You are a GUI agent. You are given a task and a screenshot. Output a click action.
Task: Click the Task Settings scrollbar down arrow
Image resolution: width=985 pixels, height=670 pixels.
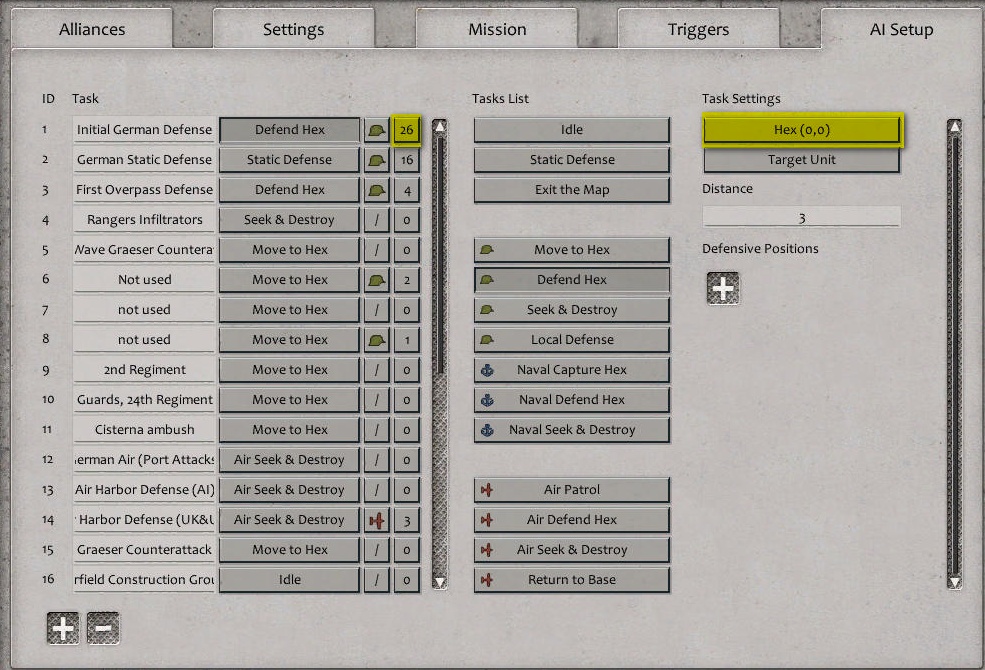click(x=955, y=582)
